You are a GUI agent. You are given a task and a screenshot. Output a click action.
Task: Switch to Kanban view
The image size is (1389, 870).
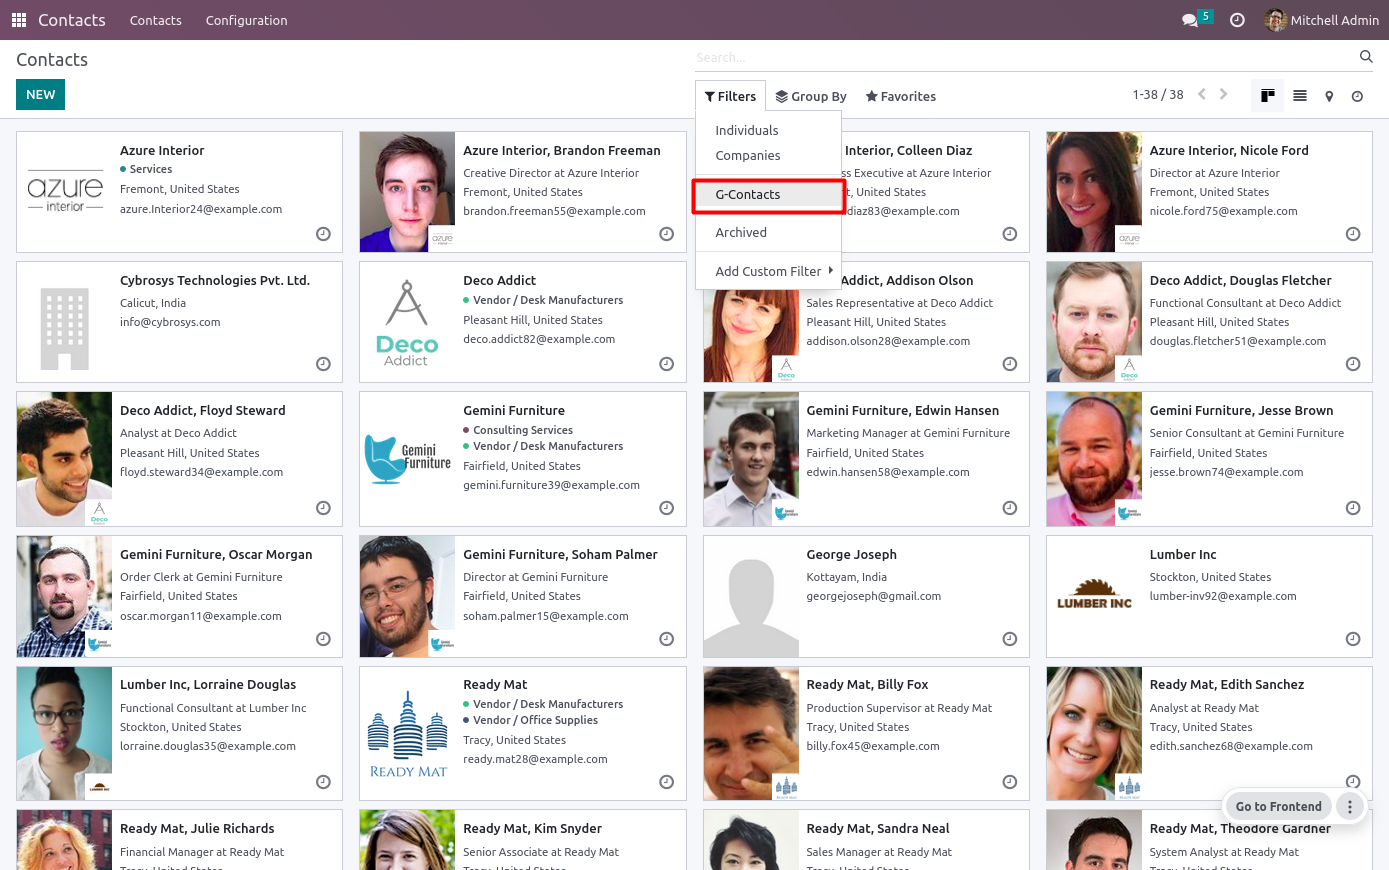(x=1267, y=96)
